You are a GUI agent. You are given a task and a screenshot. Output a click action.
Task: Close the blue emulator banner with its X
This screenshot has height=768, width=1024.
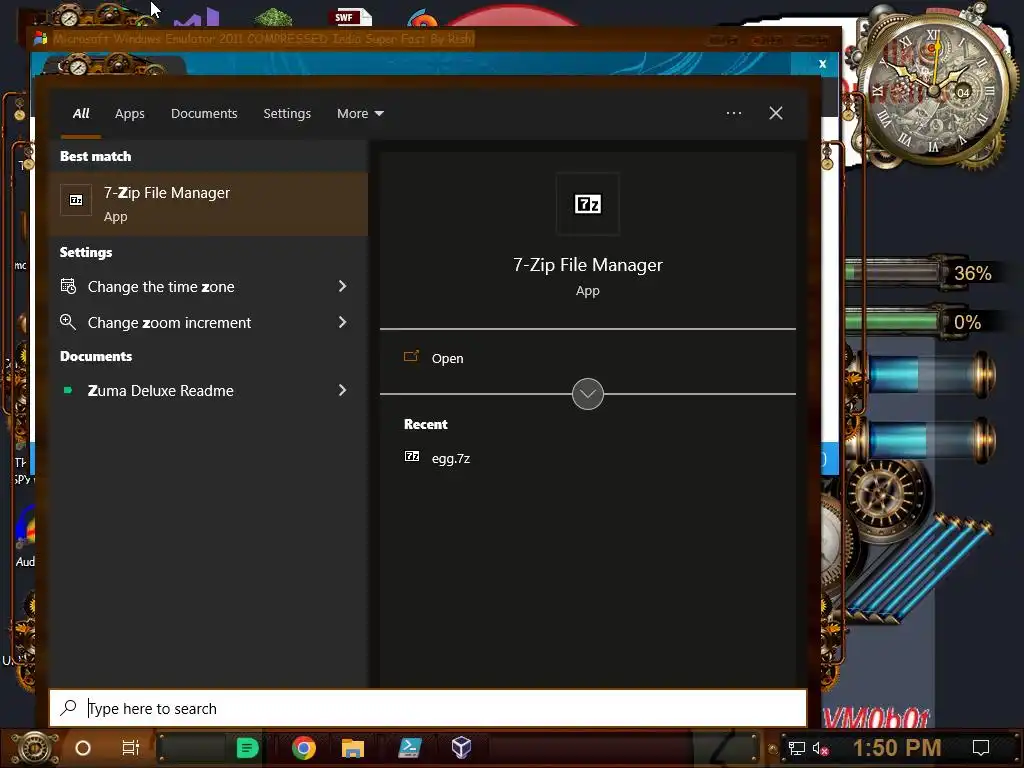click(x=822, y=63)
